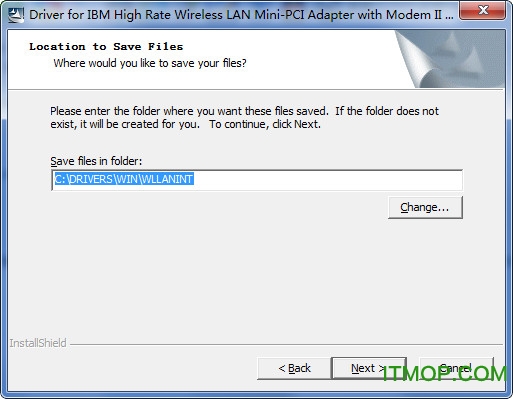The width and height of the screenshot is (513, 399).
Task: Click the InstallShield label
Action: pyautogui.click(x=38, y=343)
